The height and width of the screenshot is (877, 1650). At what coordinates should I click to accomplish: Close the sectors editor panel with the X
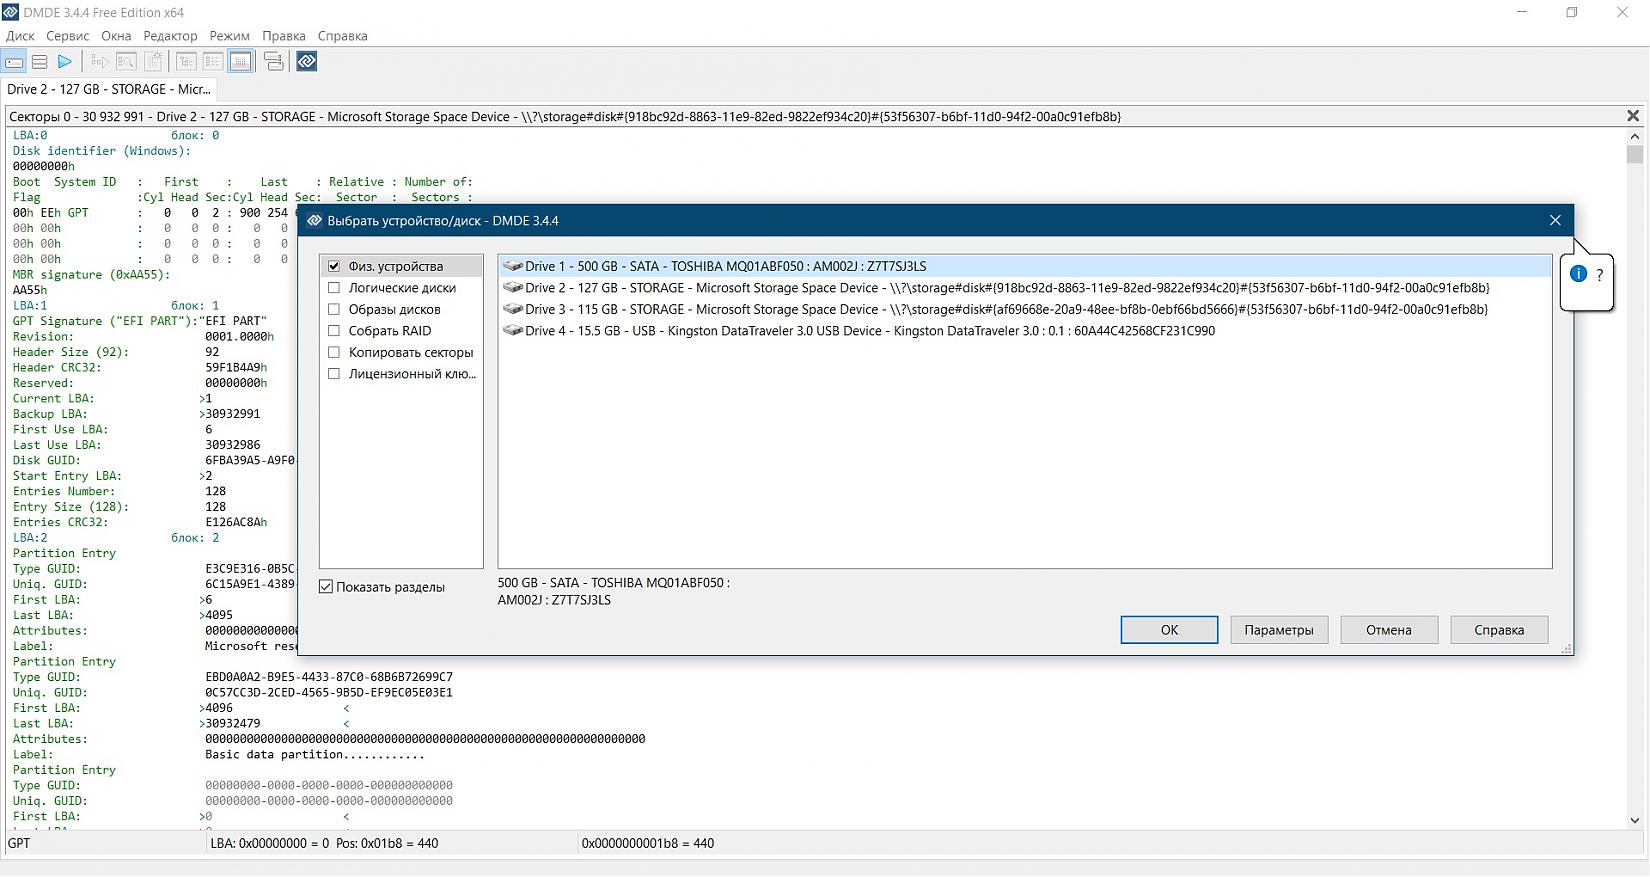(1633, 116)
